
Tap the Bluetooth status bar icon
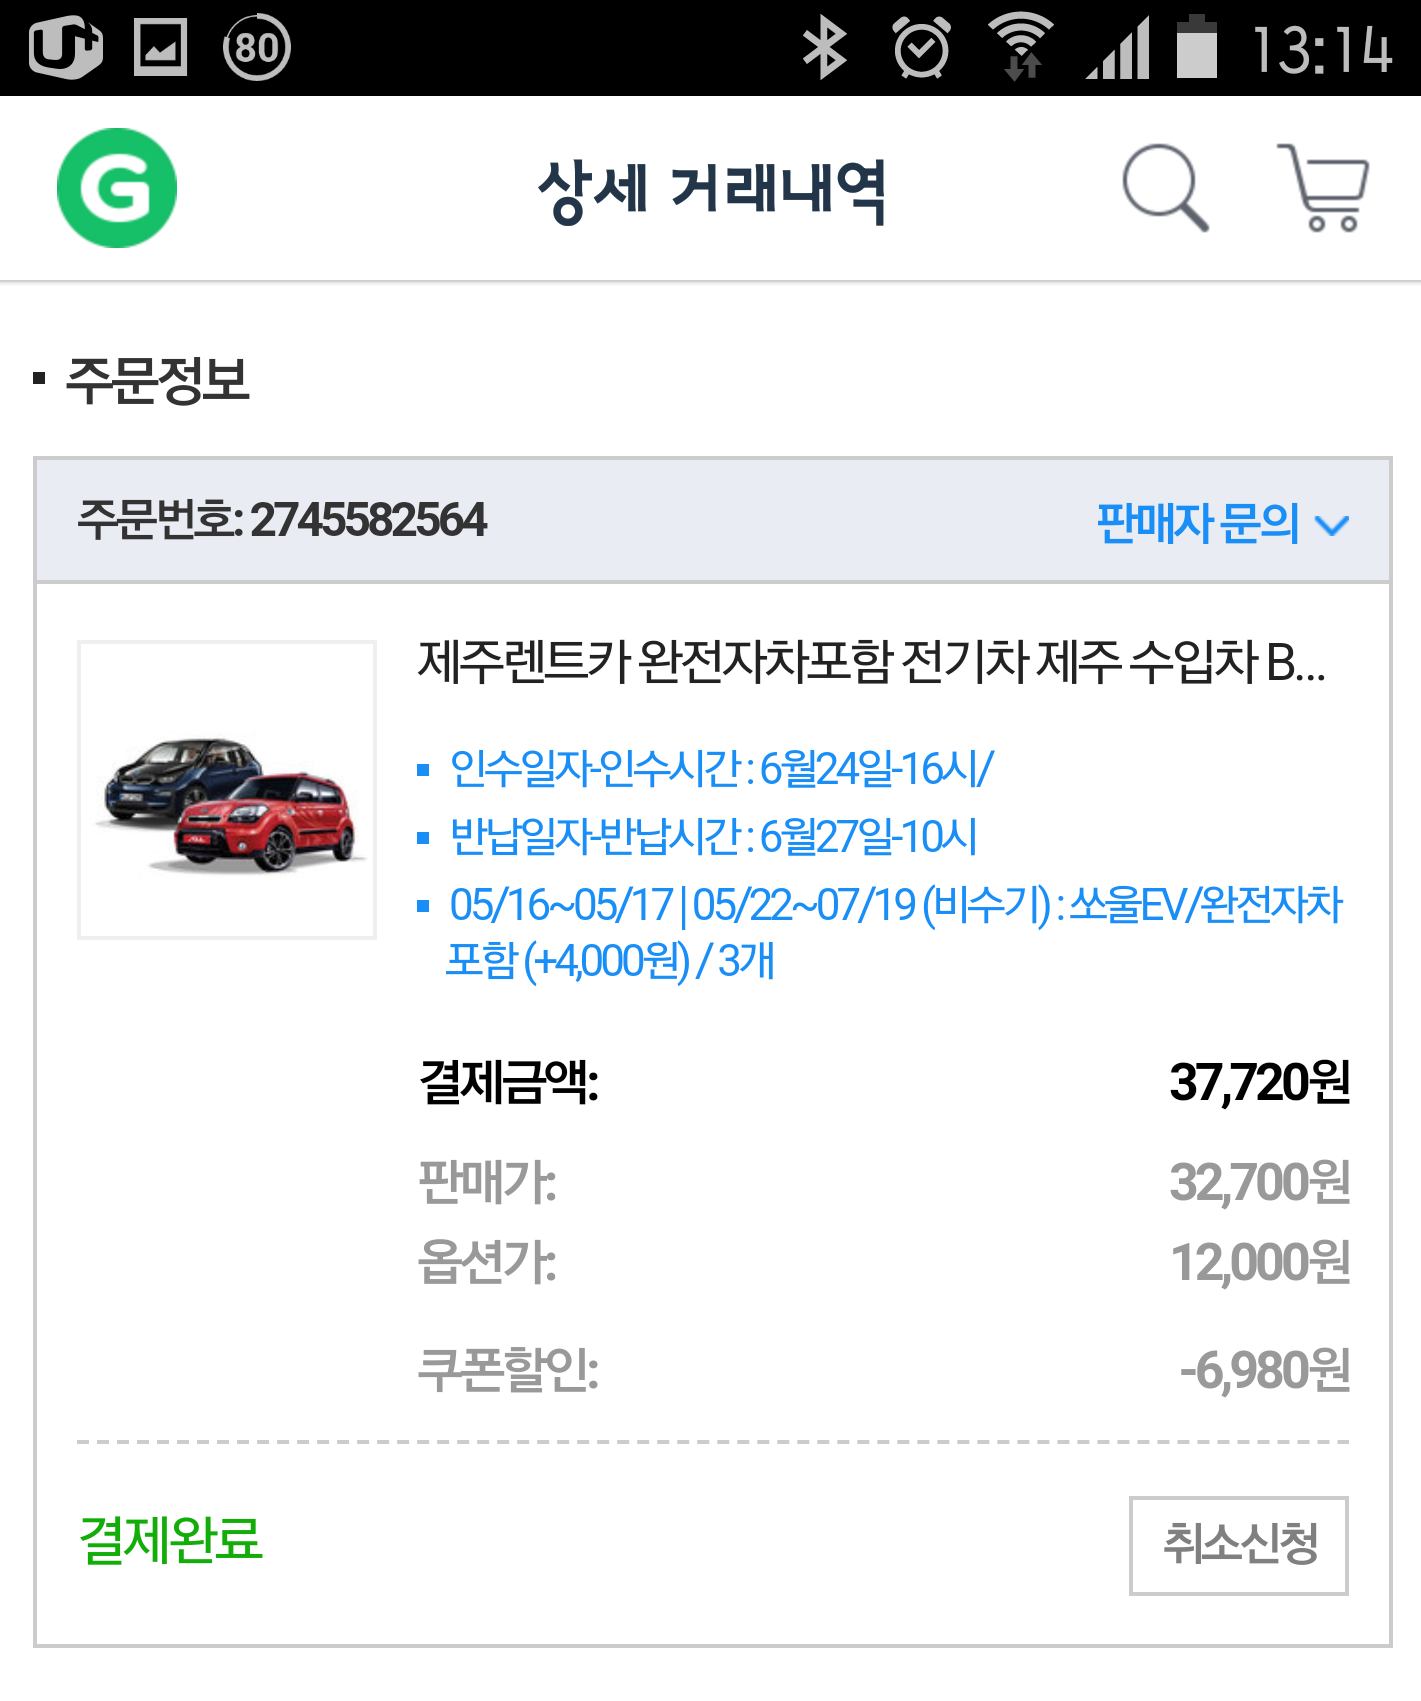coord(824,48)
